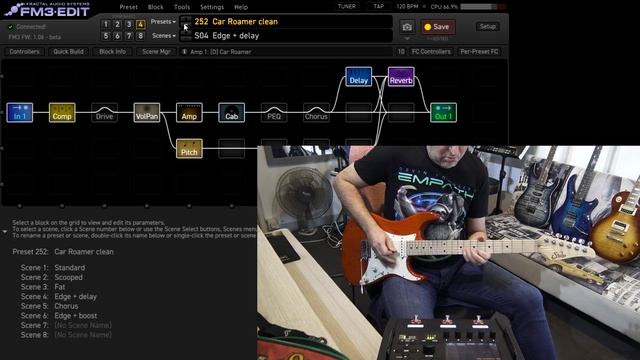The image size is (640, 360).
Task: Switch to scene button 5
Action: click(x=106, y=36)
